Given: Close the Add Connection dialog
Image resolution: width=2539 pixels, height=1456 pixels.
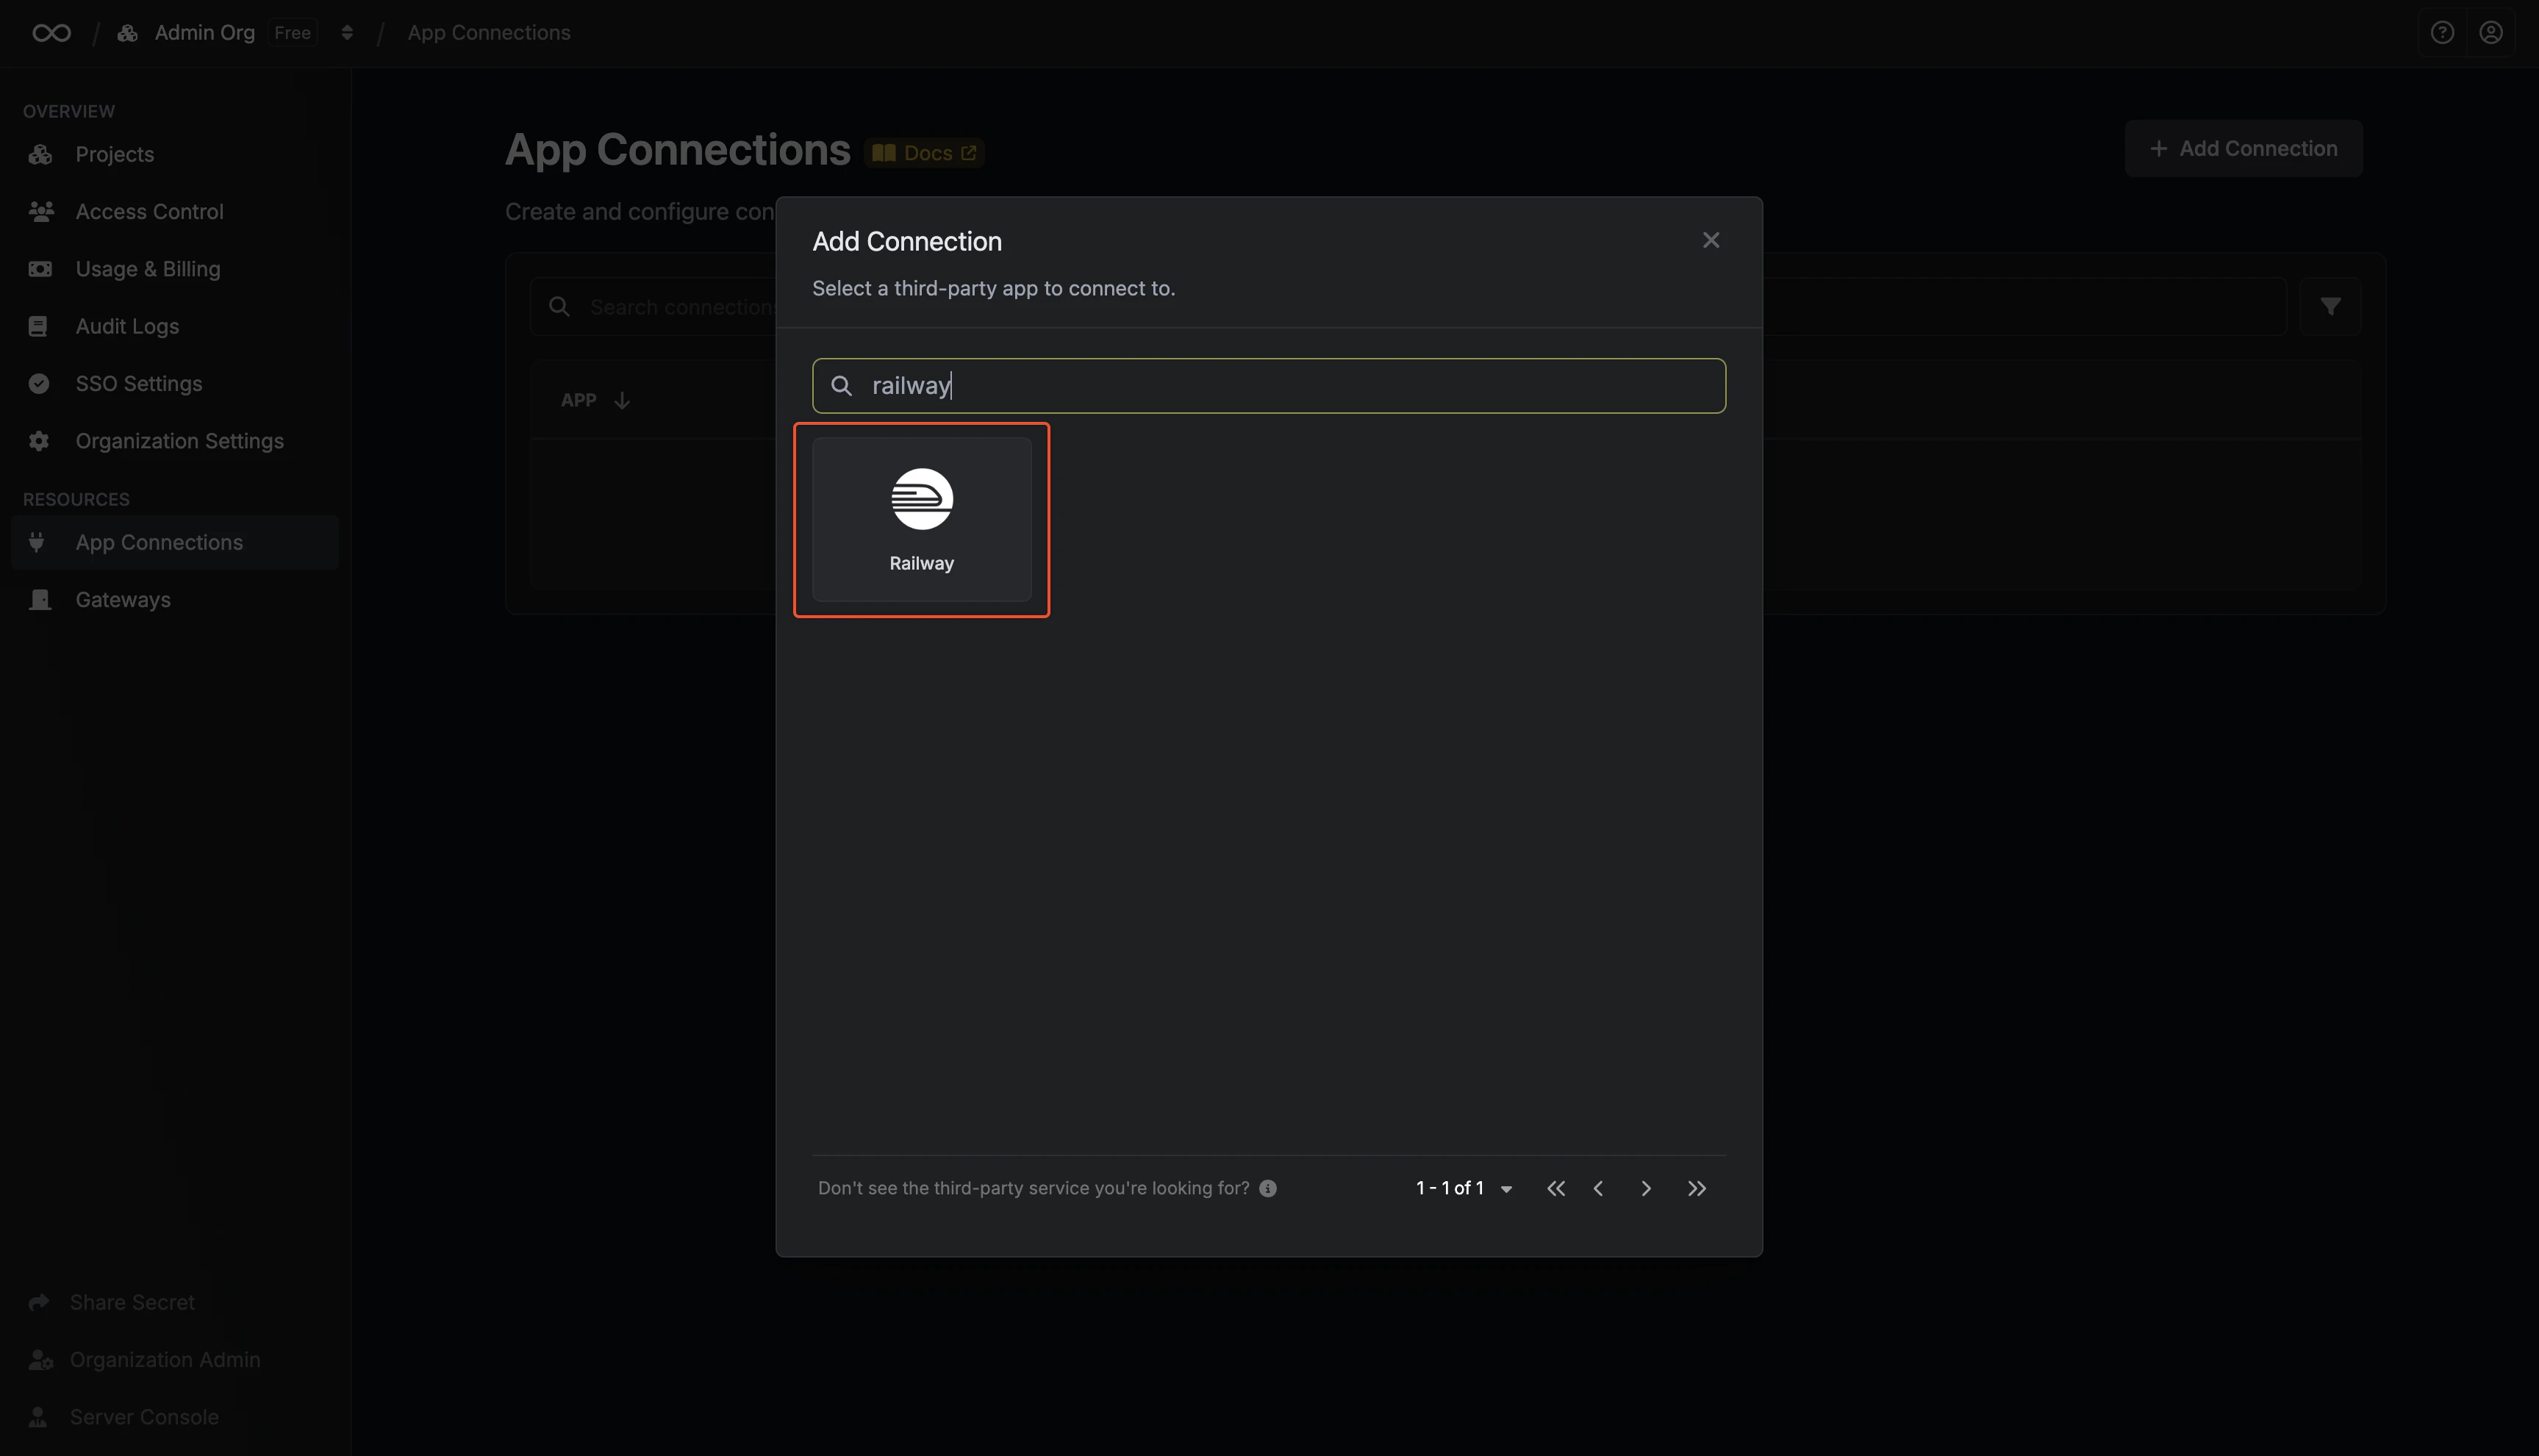Looking at the screenshot, I should point(1710,240).
